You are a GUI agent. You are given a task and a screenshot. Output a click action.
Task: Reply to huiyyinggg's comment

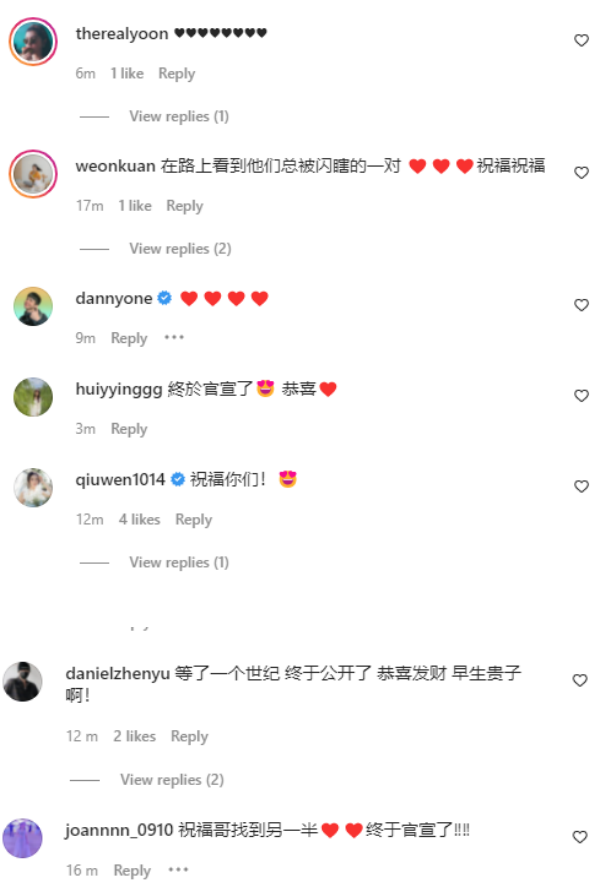pos(129,428)
